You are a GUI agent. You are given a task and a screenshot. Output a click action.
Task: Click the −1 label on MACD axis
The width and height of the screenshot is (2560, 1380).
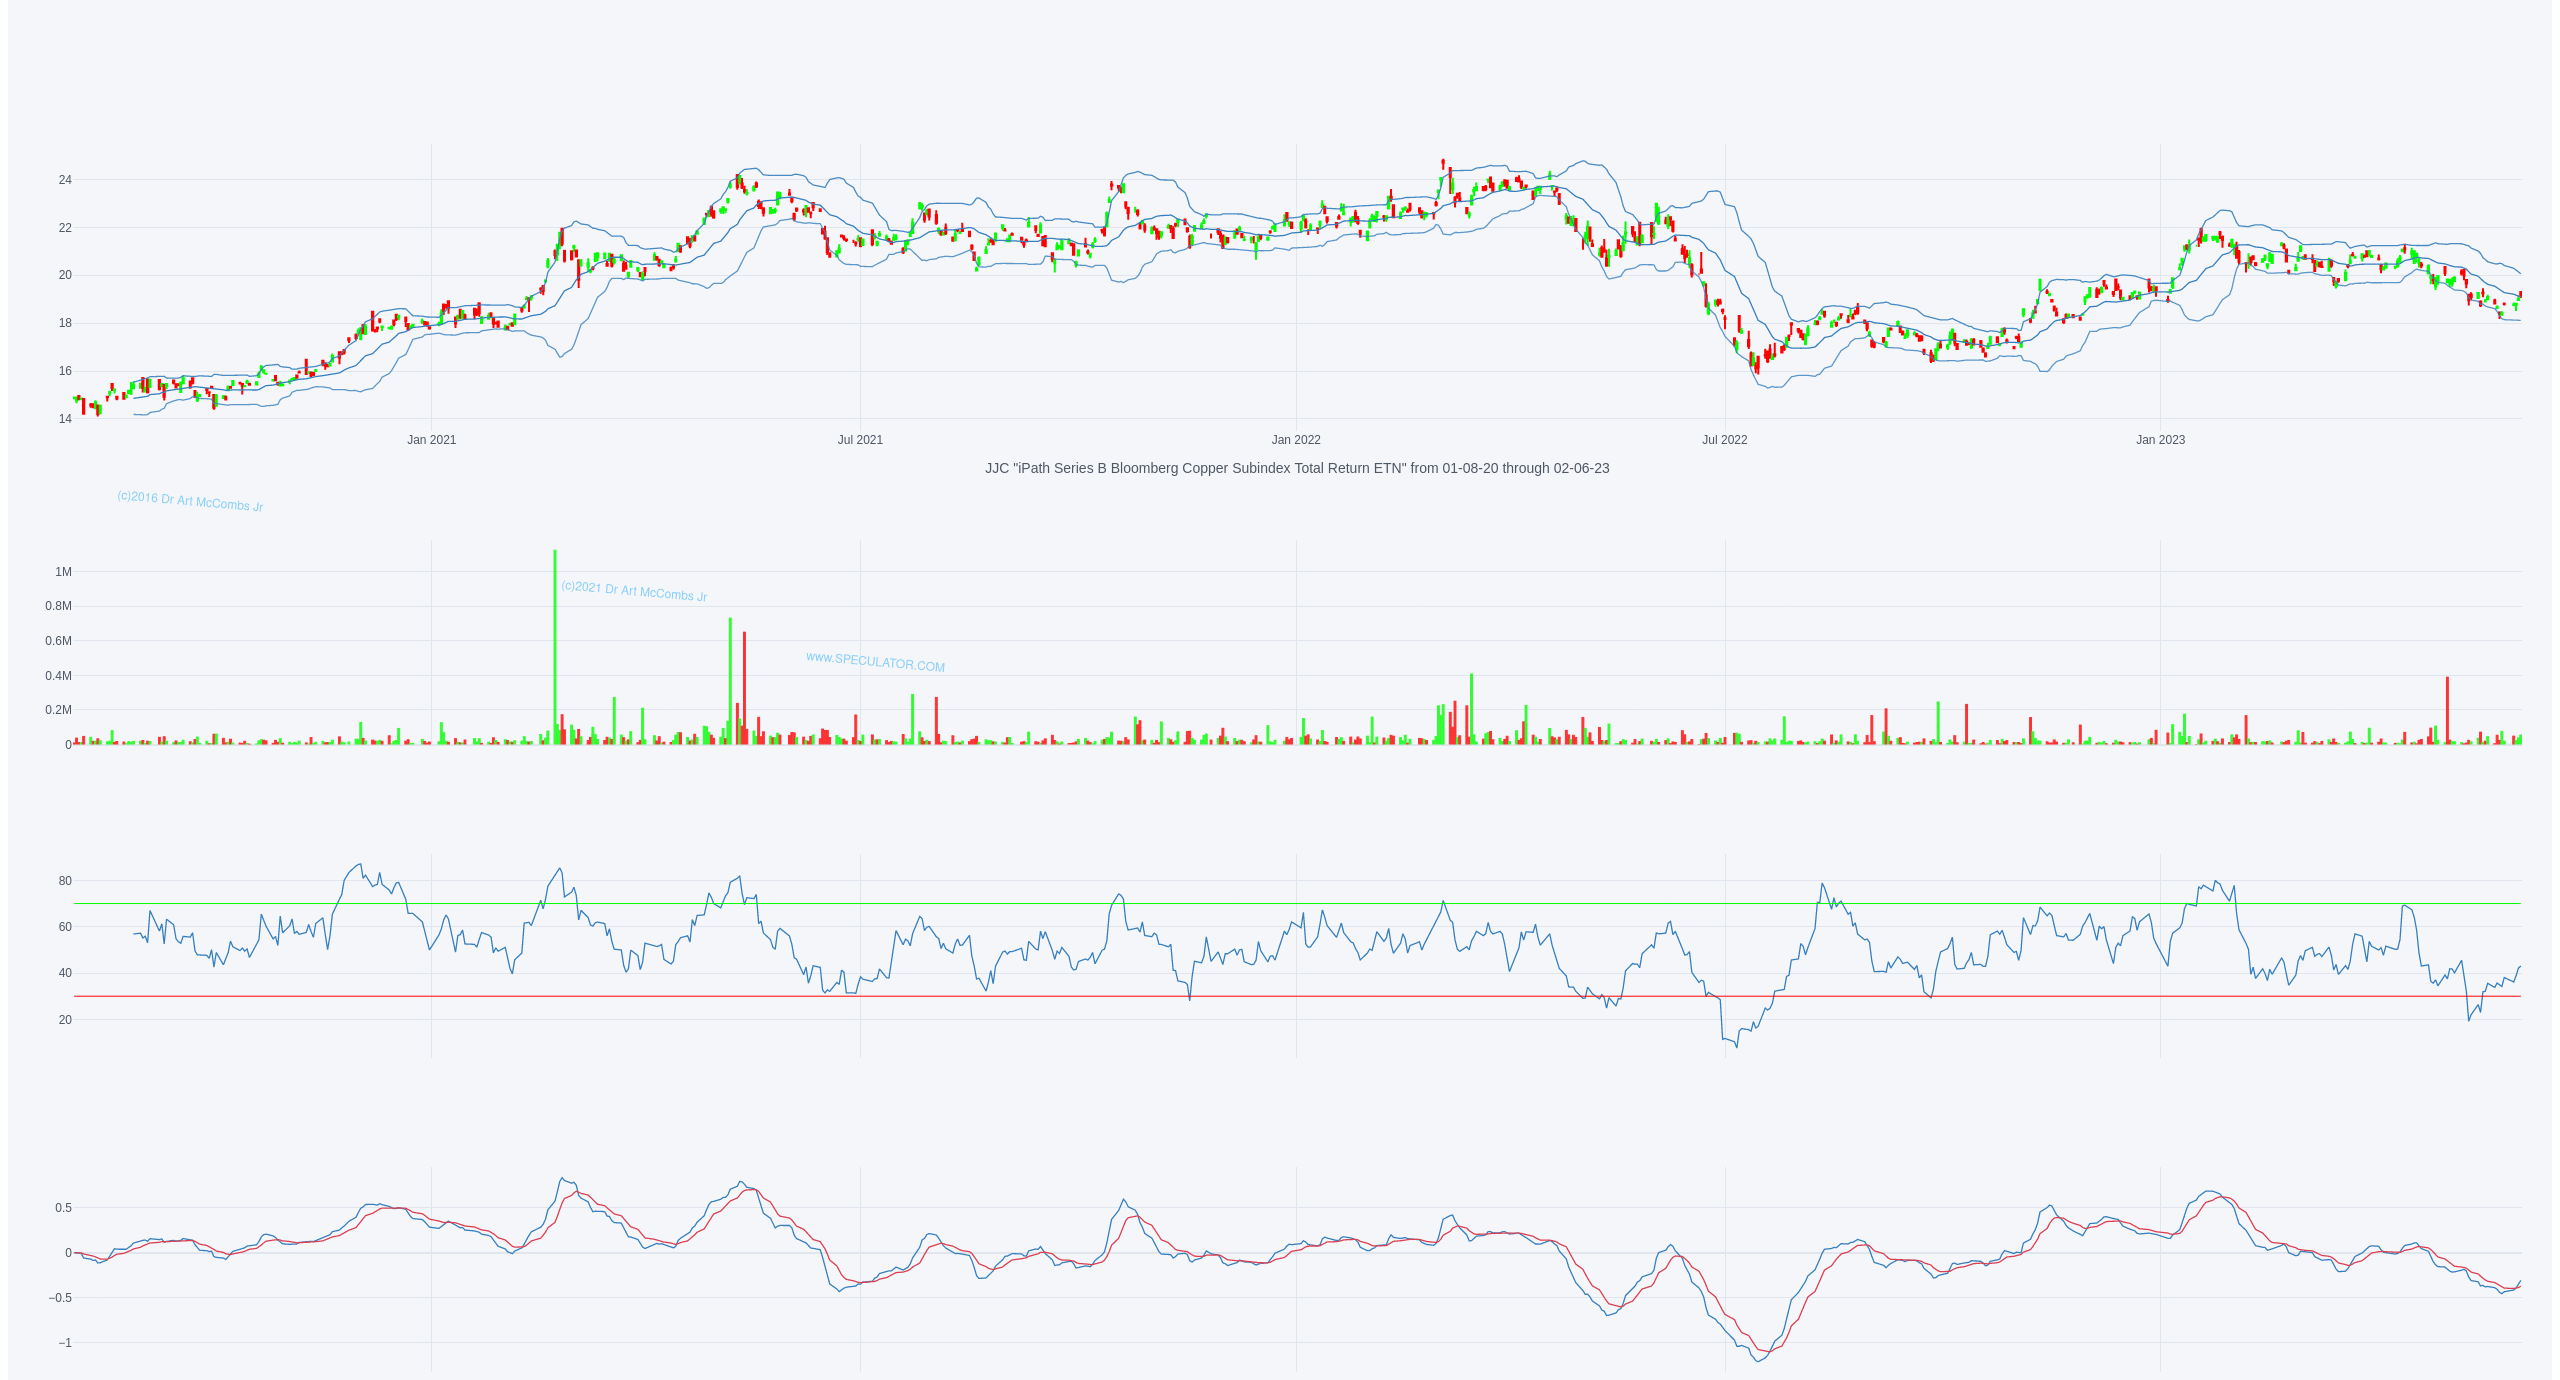tap(63, 1343)
